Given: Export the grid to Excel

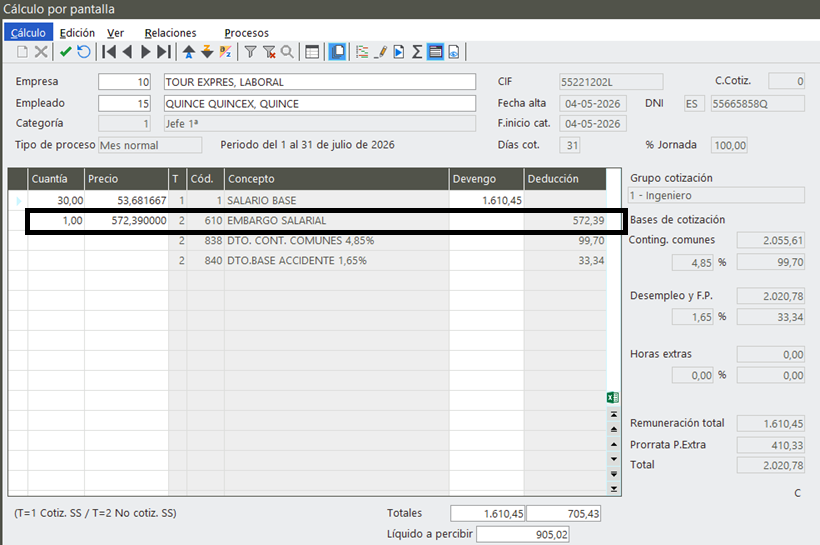Looking at the screenshot, I should tap(613, 398).
